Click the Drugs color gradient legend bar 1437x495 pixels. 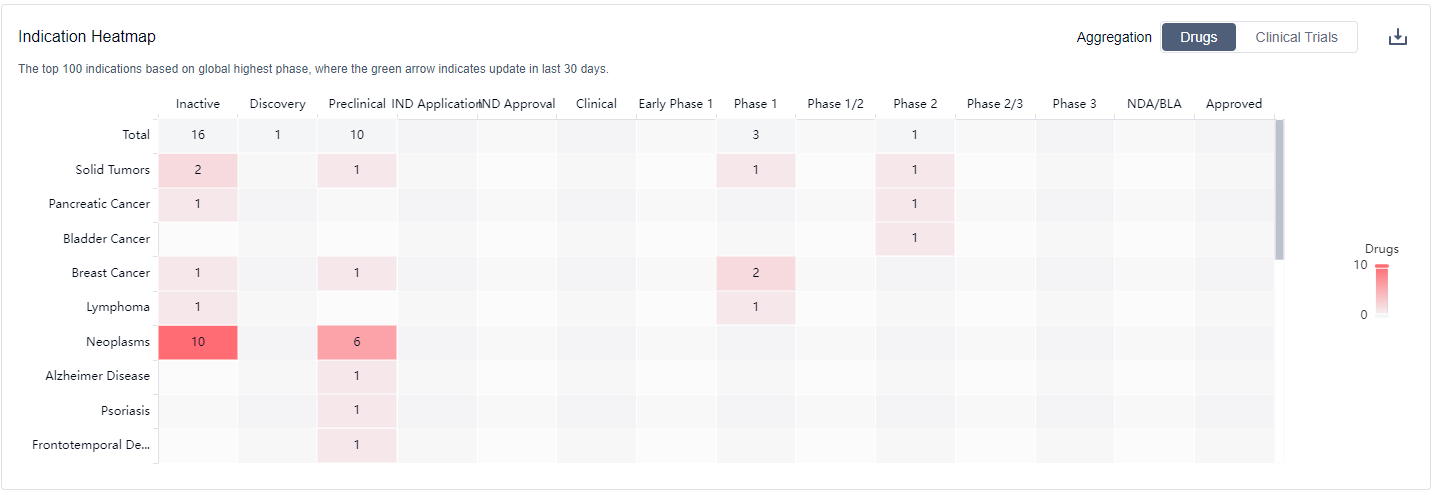[1381, 291]
